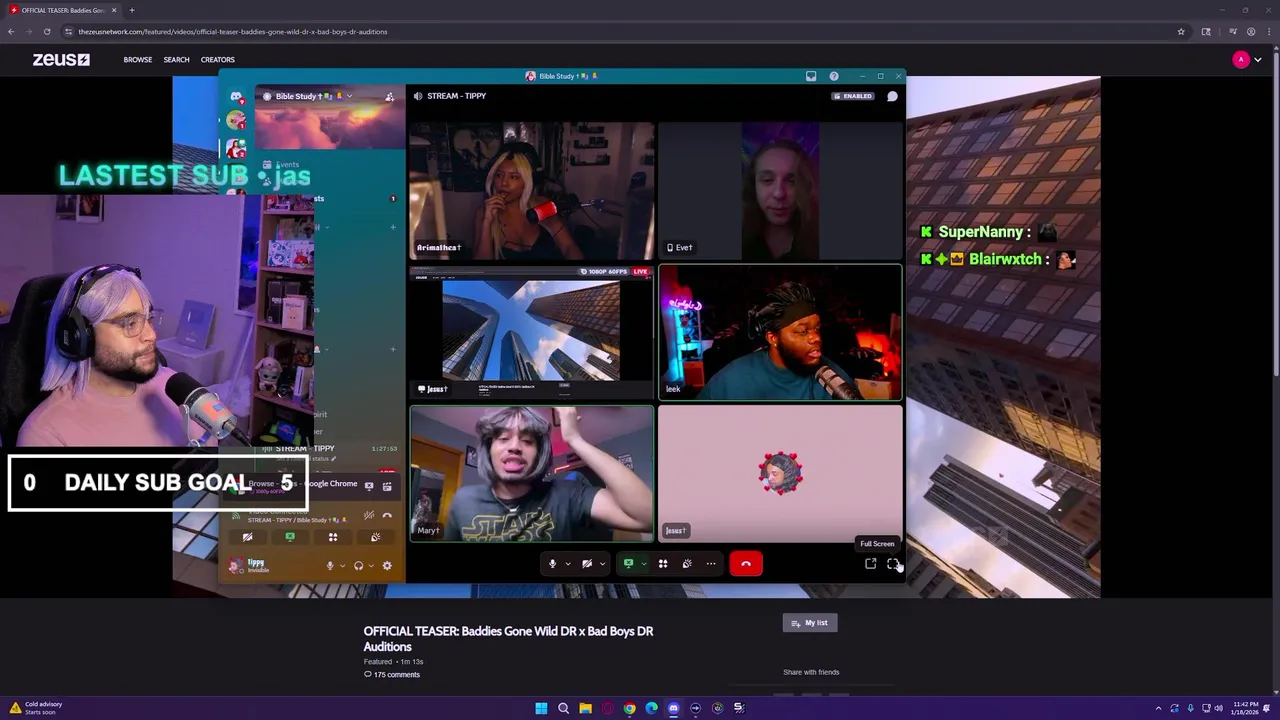Open SEARCH in Zeus navigation
This screenshot has height=720, width=1280.
click(176, 60)
